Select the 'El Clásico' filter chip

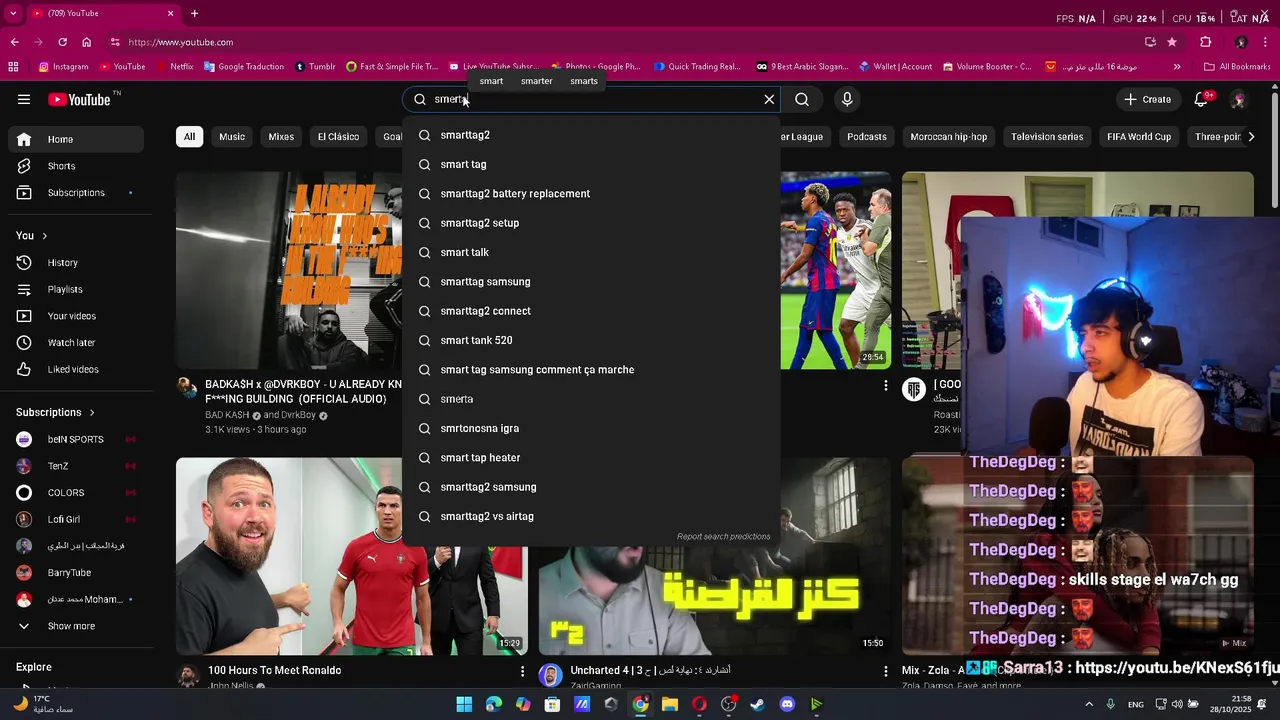coord(338,137)
